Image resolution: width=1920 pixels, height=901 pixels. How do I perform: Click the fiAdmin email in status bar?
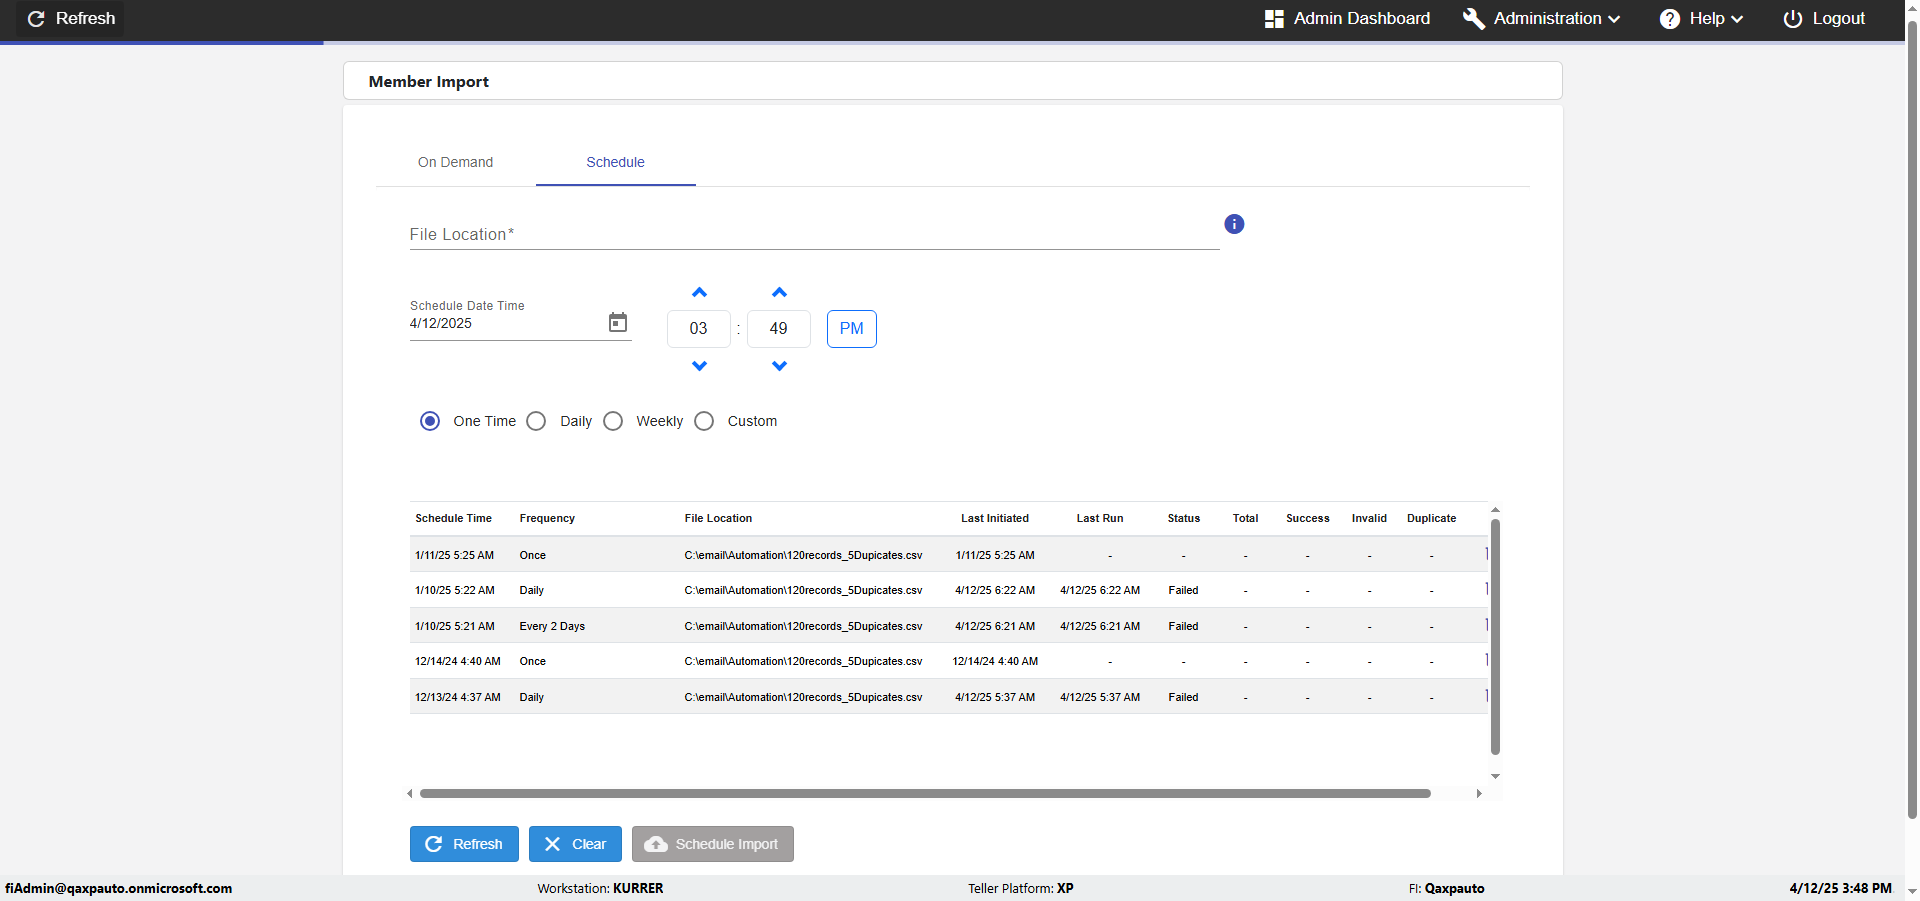pyautogui.click(x=118, y=888)
